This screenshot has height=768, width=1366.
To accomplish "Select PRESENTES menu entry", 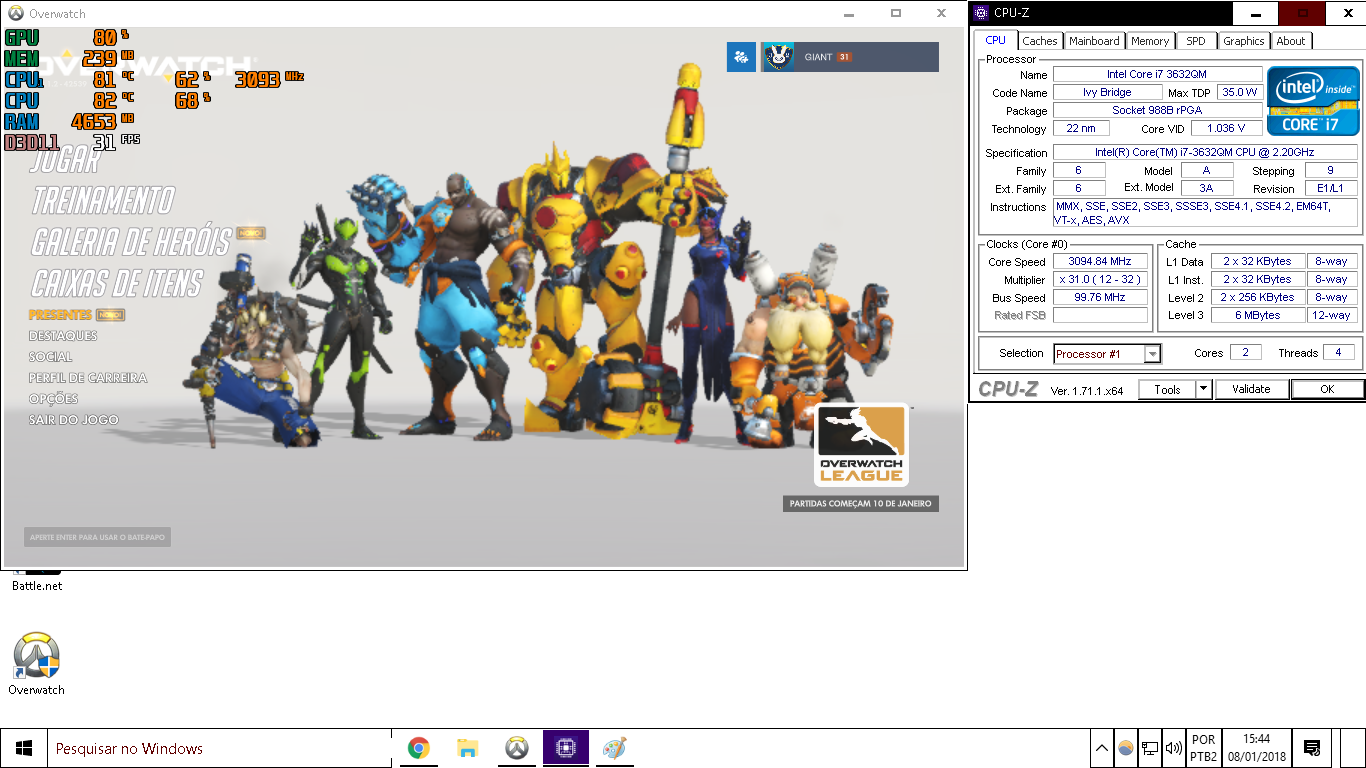I will [60, 315].
